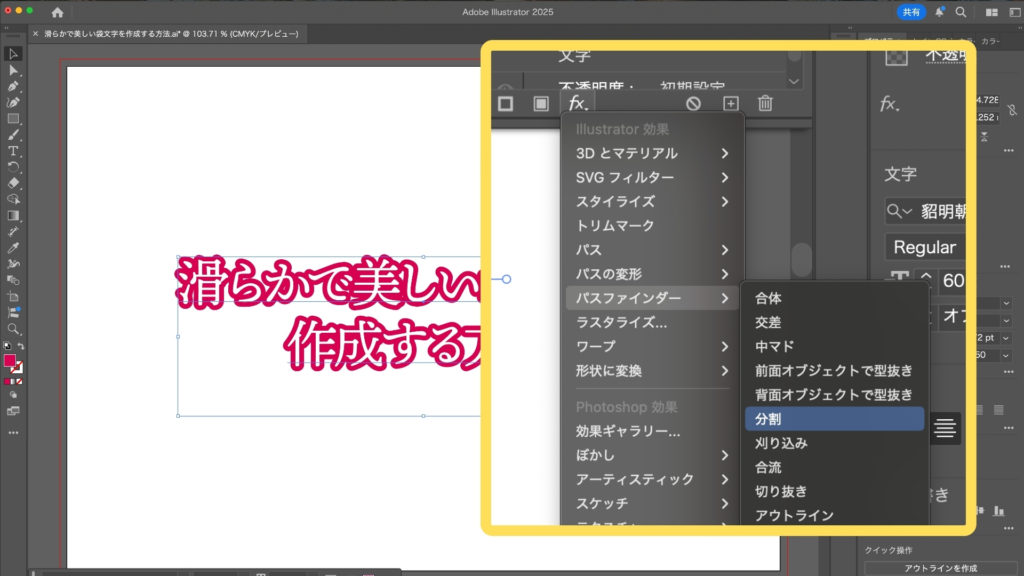The width and height of the screenshot is (1024, 576).
Task: Click the fx add-effect icon
Action: point(578,103)
